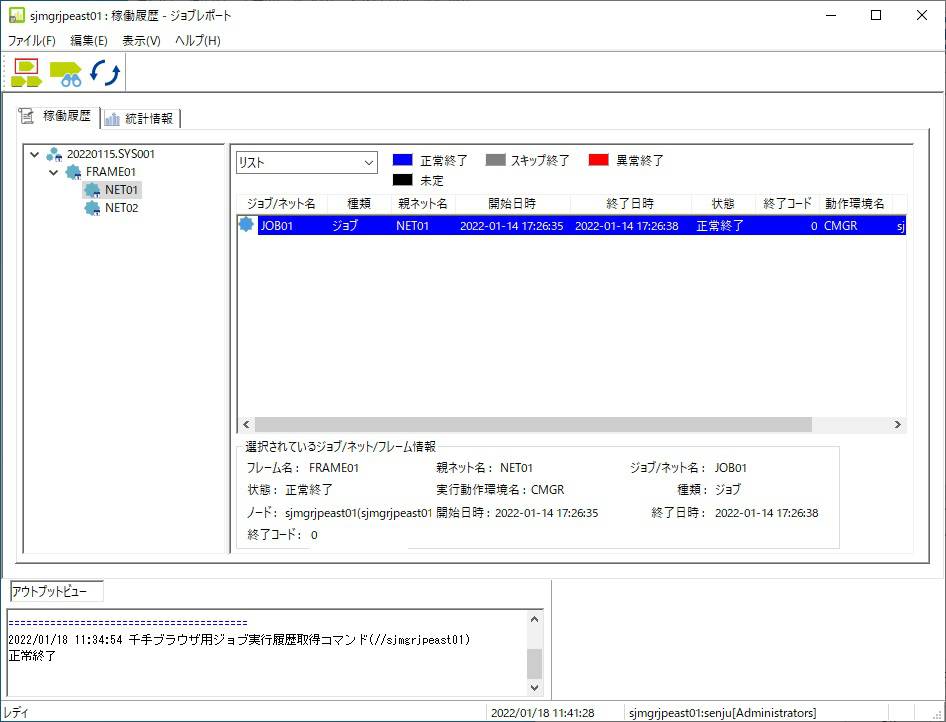Click the 2022/01/18 11:41:28 status bar time
This screenshot has width=946, height=722.
point(542,713)
